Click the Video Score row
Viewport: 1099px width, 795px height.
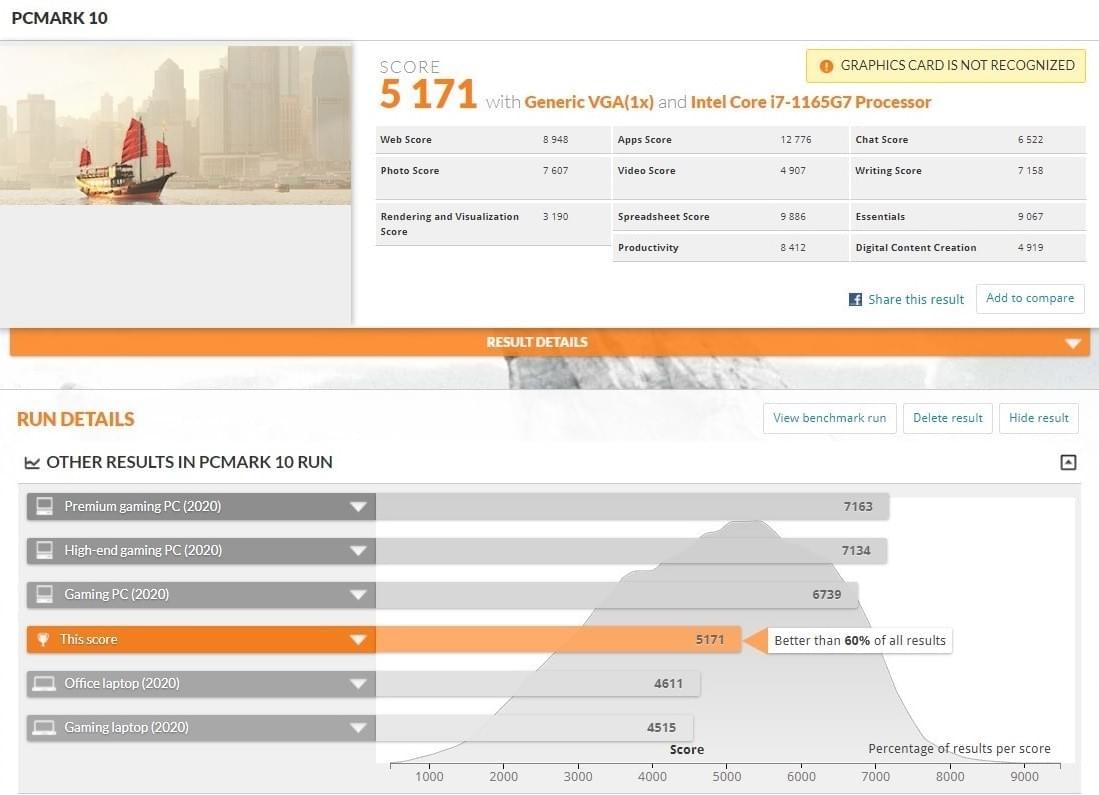(x=730, y=177)
